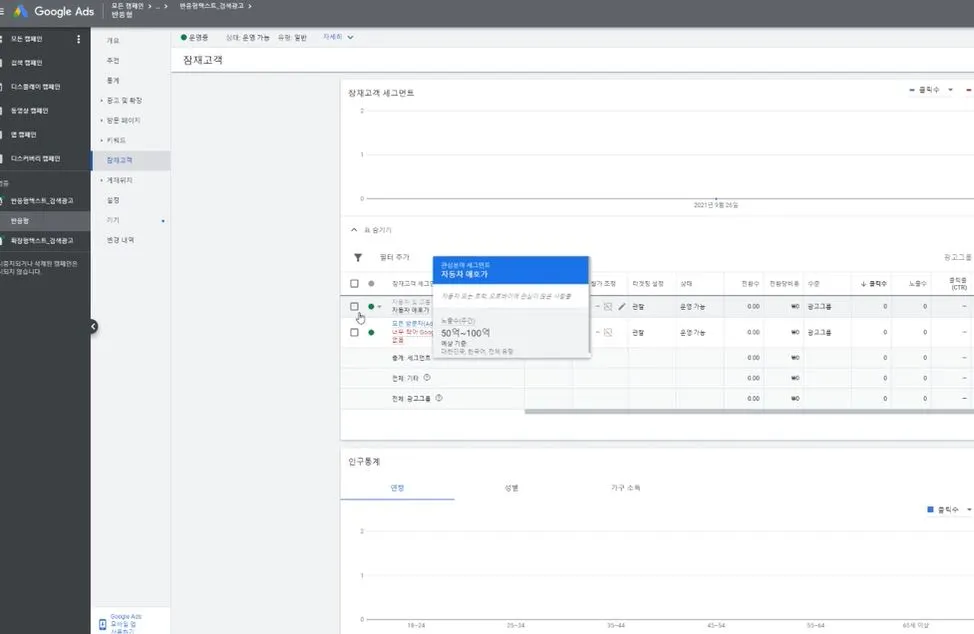Click the 디스플레이 캠페인 sidebar icon
Screen dimensions: 974x634
click(x=2, y=87)
